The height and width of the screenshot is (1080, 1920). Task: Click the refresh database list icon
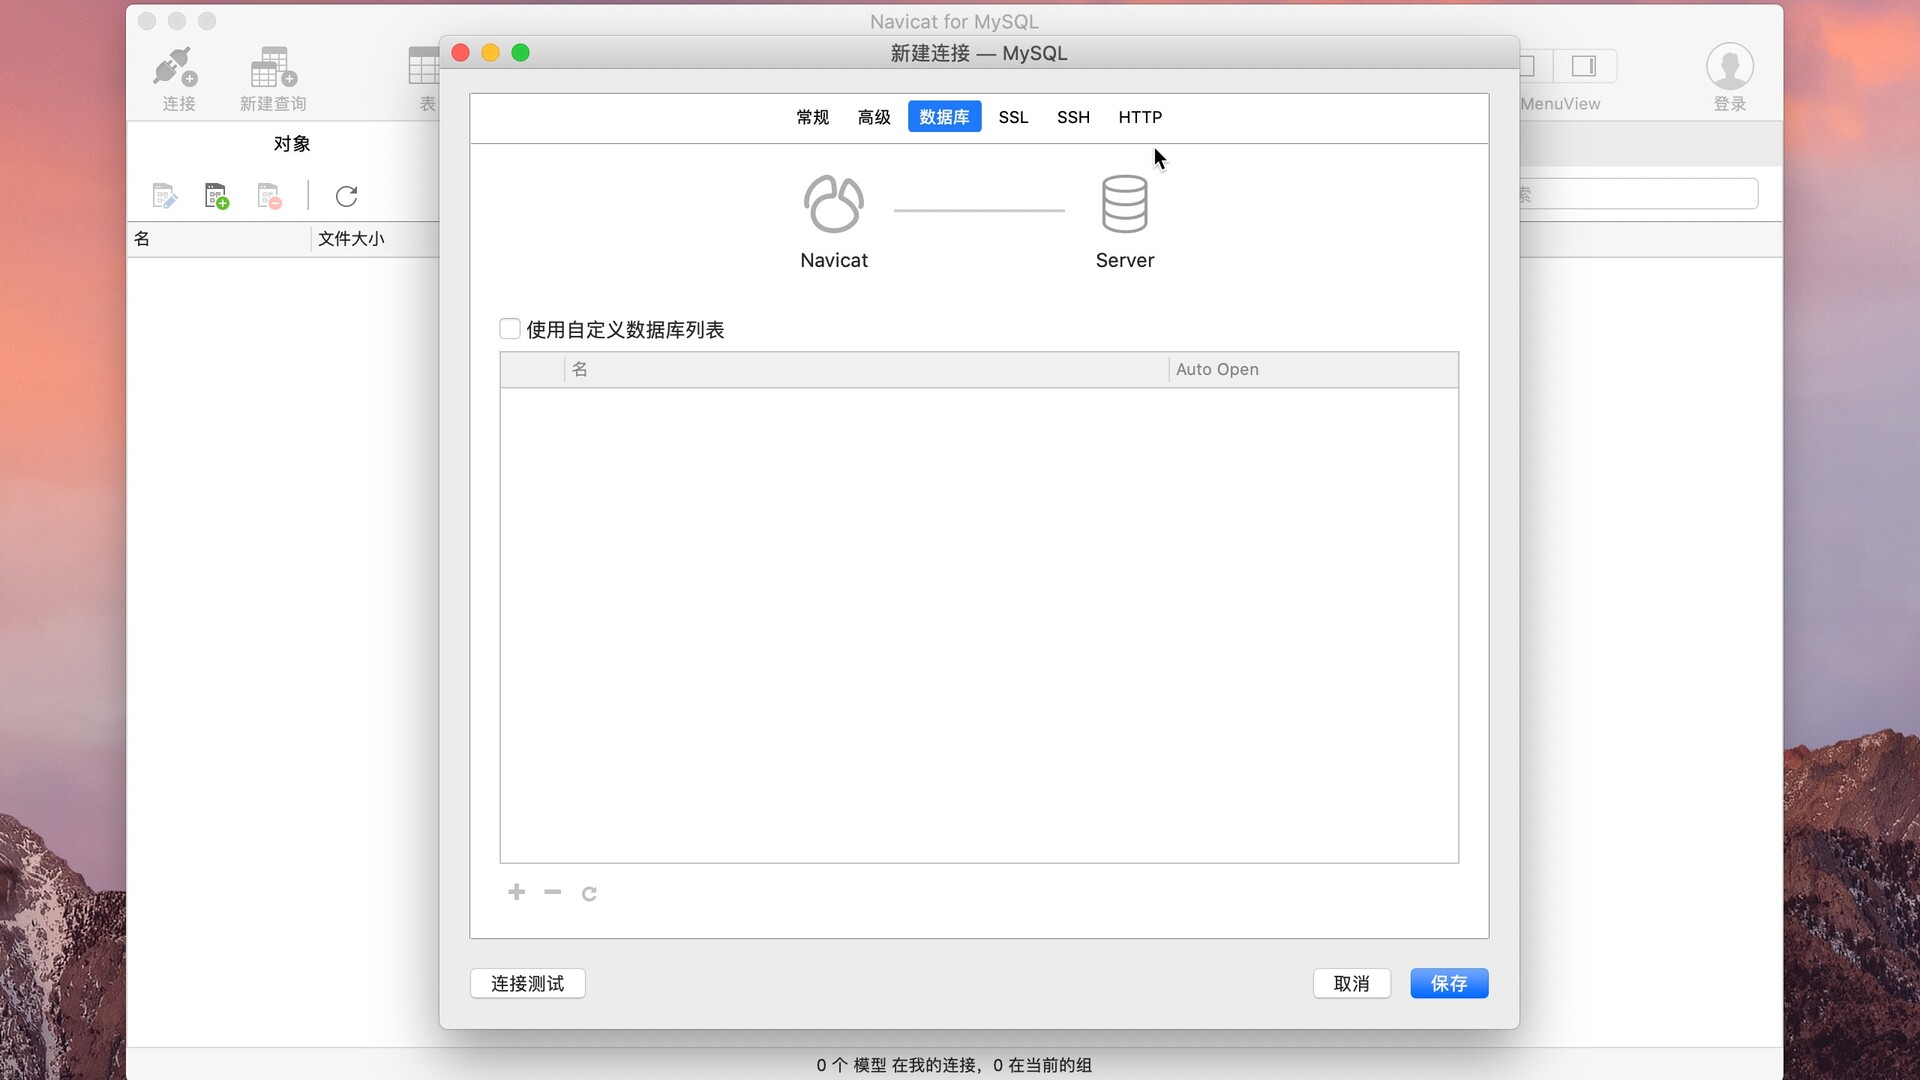(589, 891)
